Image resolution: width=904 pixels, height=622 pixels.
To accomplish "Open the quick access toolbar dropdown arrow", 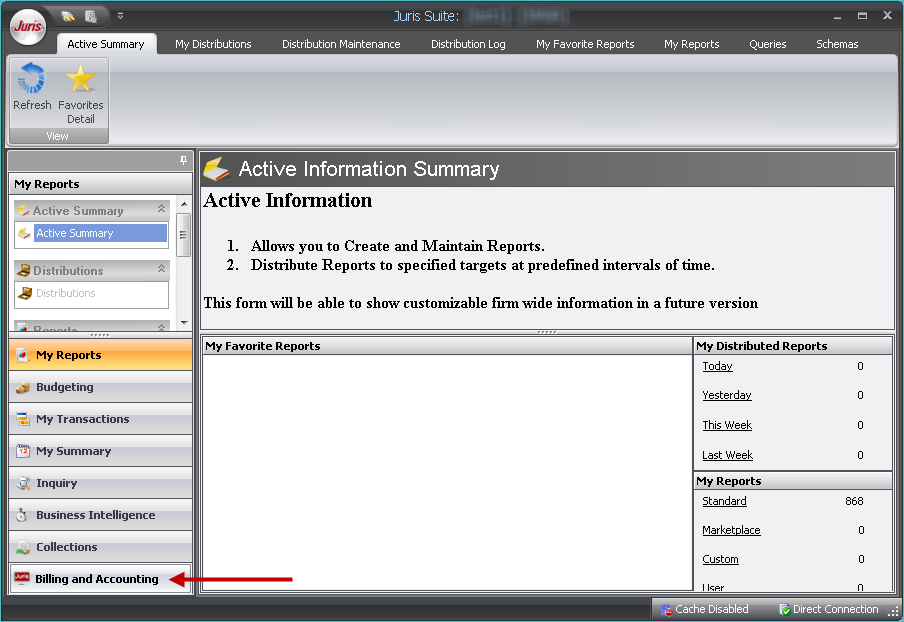I will 120,16.
